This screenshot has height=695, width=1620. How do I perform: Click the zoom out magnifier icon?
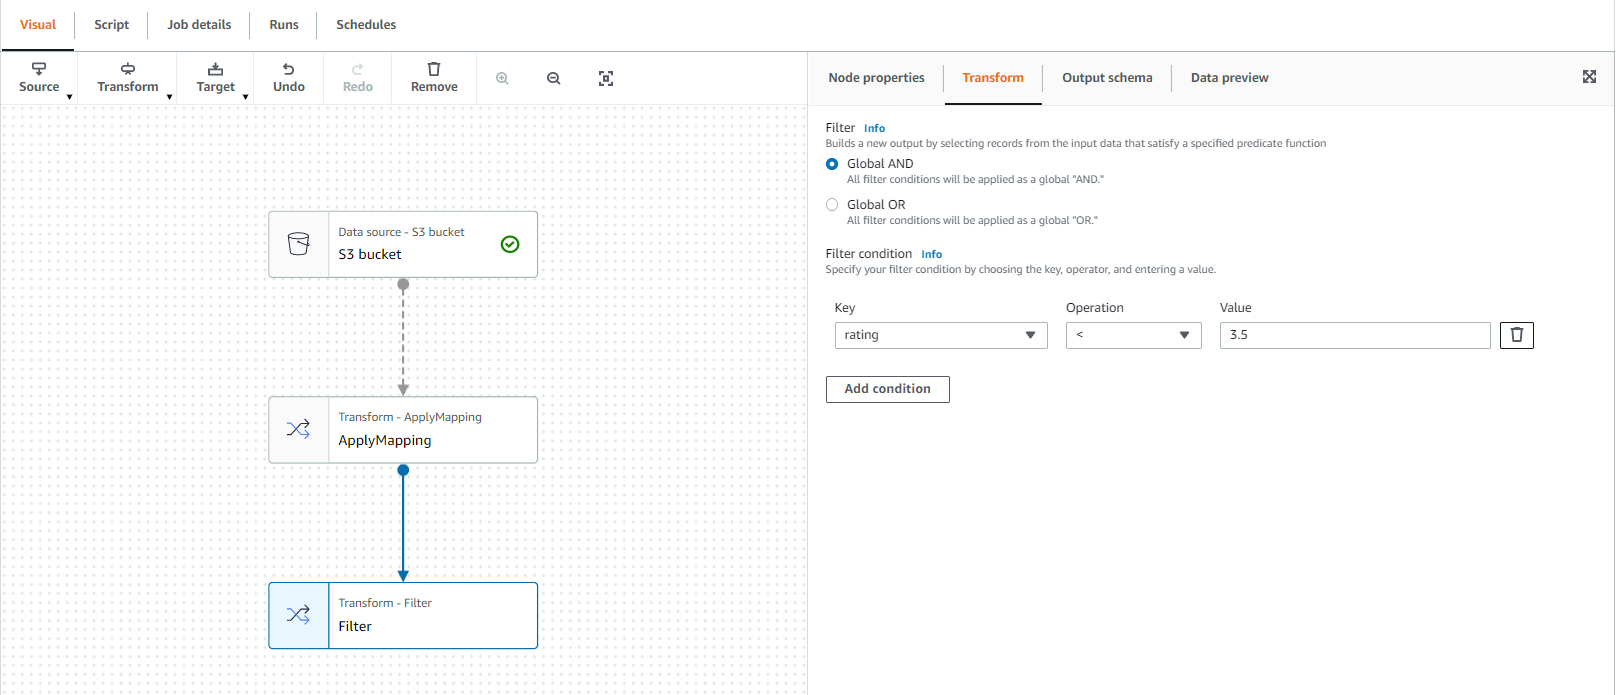[553, 78]
